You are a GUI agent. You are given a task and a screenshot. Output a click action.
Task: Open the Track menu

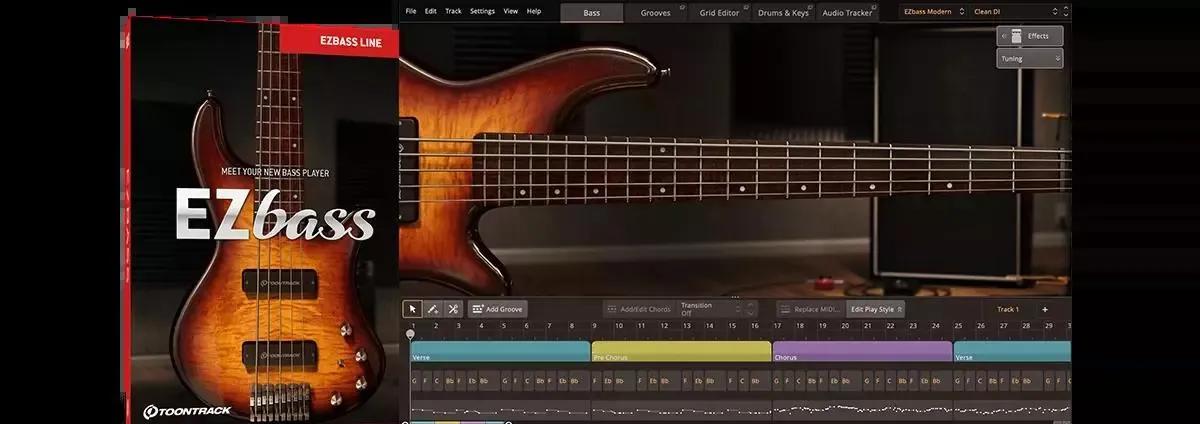tap(453, 11)
